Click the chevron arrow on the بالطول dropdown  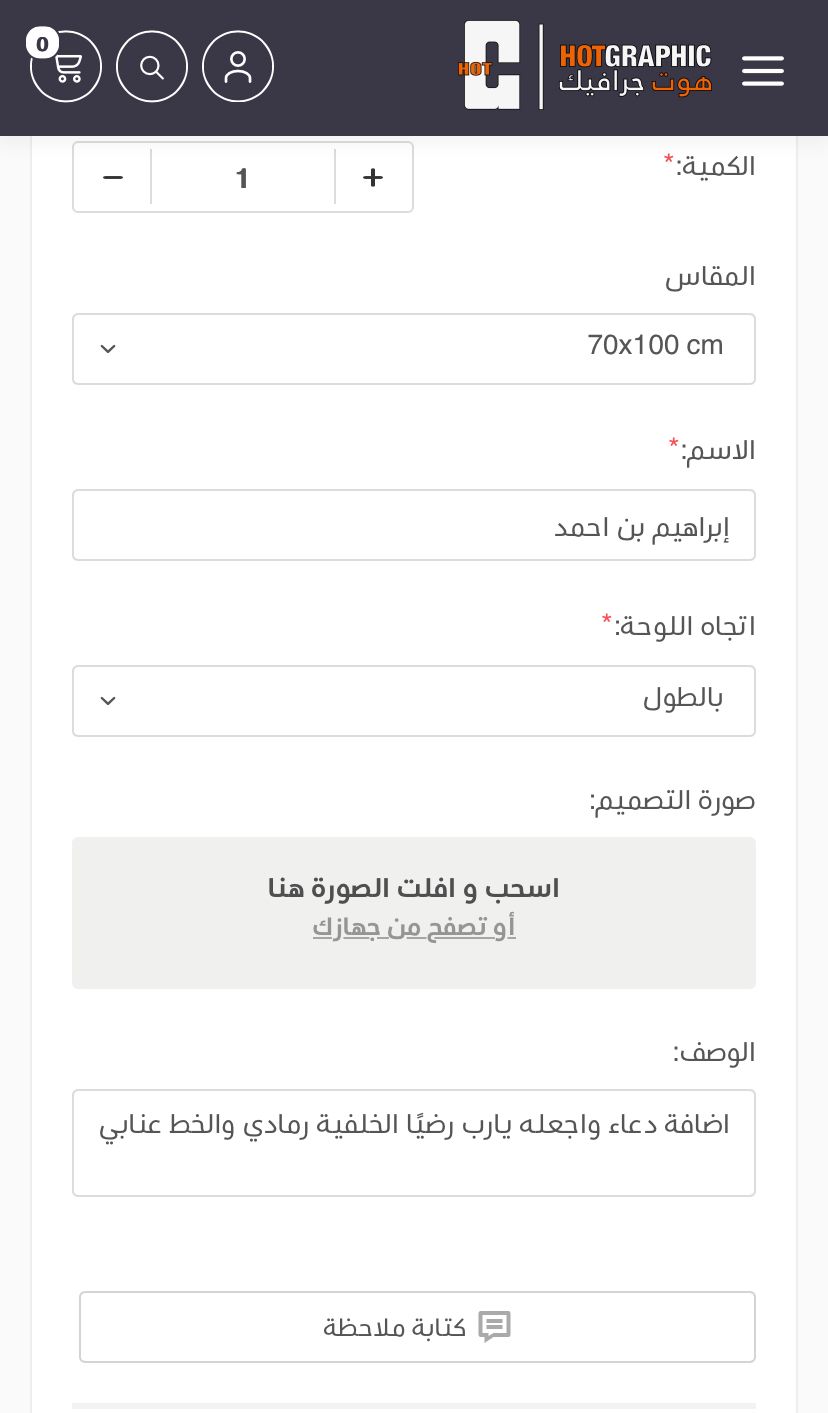(109, 700)
